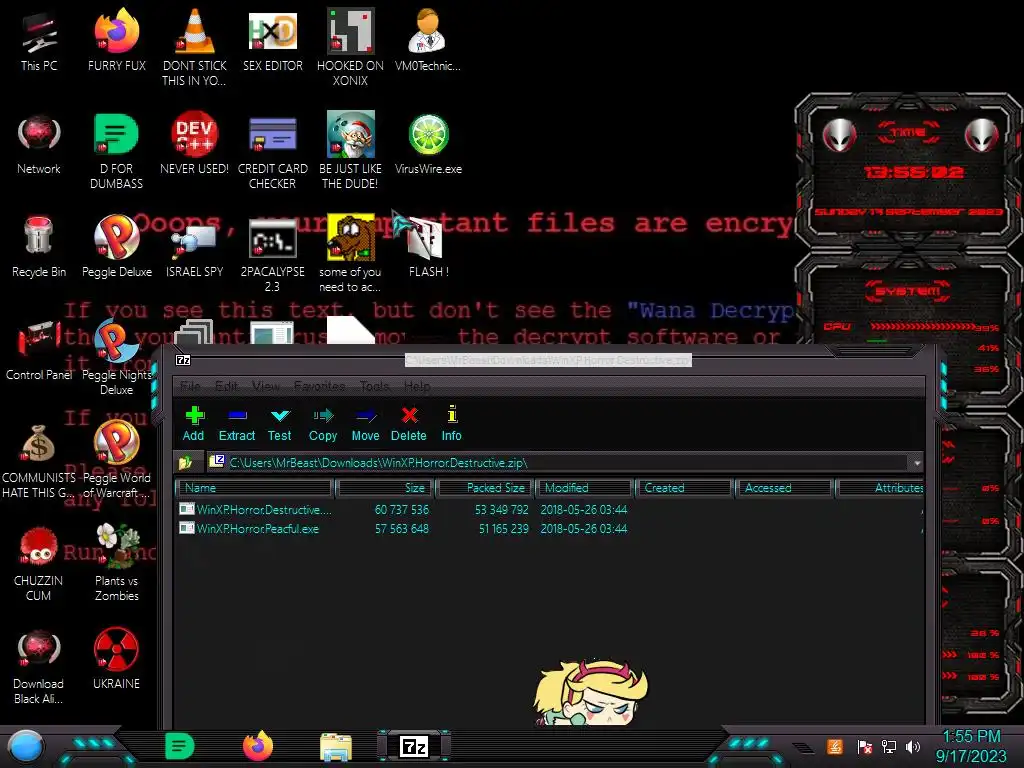The width and height of the screenshot is (1024, 768).
Task: Click the volume speaker tray icon
Action: tap(913, 746)
